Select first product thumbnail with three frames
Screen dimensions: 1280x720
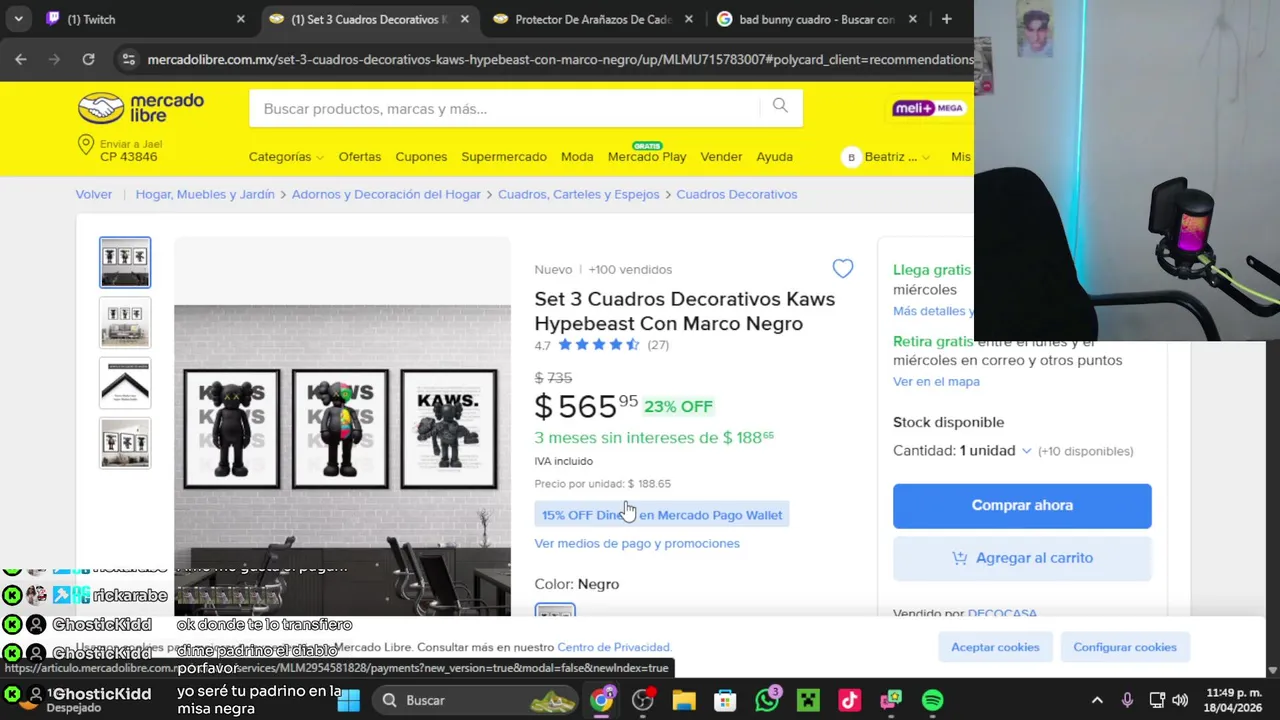coord(125,262)
